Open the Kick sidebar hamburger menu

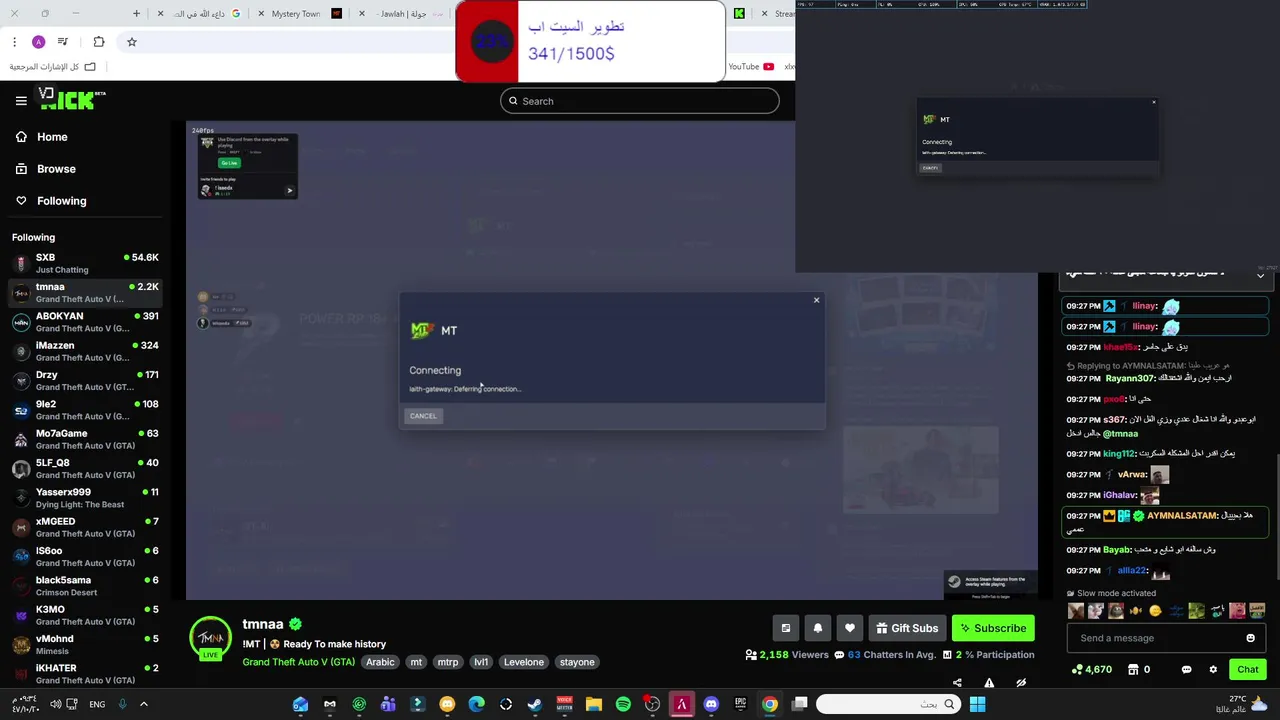click(21, 100)
